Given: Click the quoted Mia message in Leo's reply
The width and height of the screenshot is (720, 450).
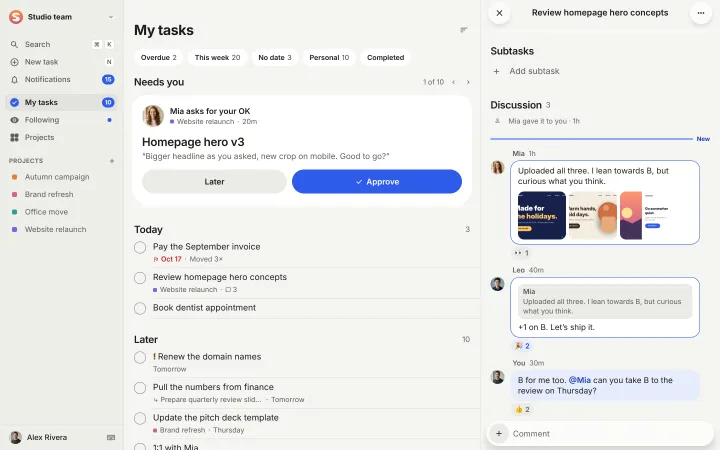Looking at the screenshot, I should click(605, 302).
